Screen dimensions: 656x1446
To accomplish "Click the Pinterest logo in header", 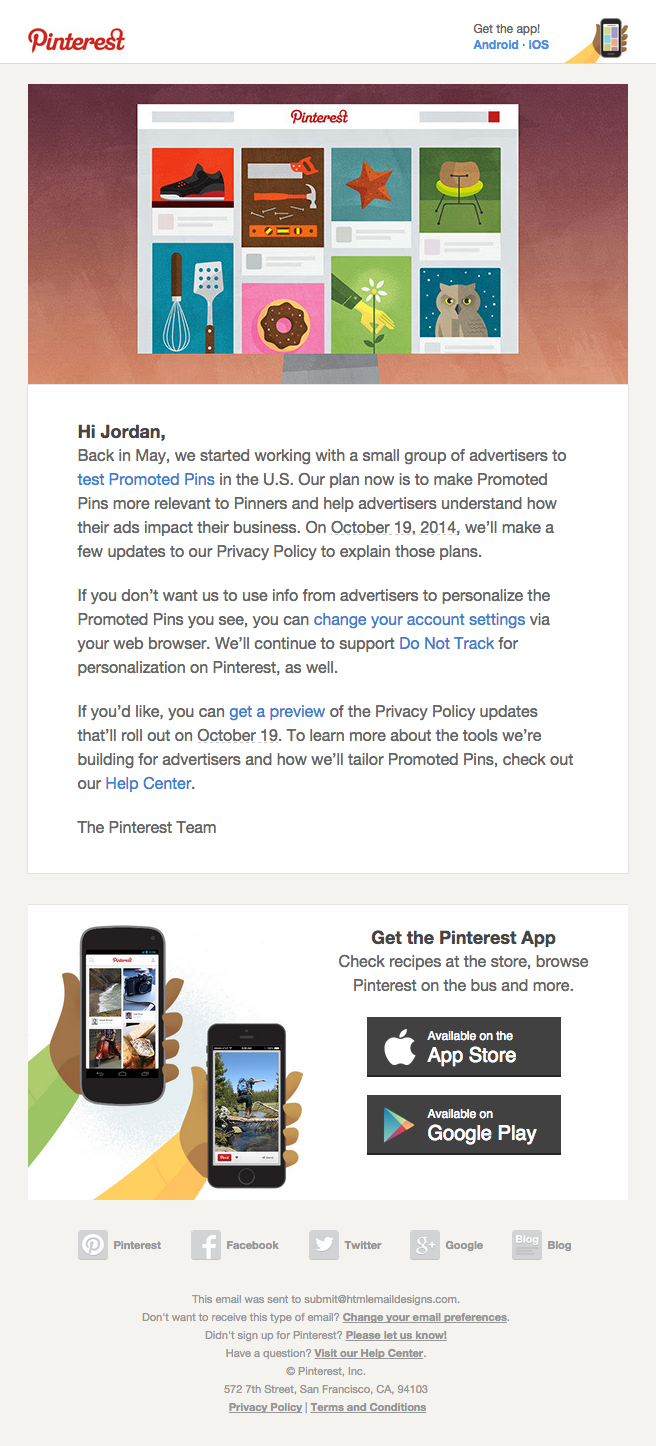I will [x=77, y=40].
